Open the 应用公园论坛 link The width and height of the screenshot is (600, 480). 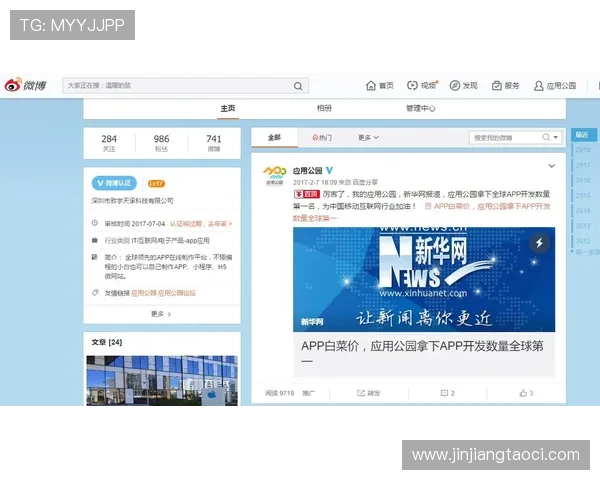point(177,293)
